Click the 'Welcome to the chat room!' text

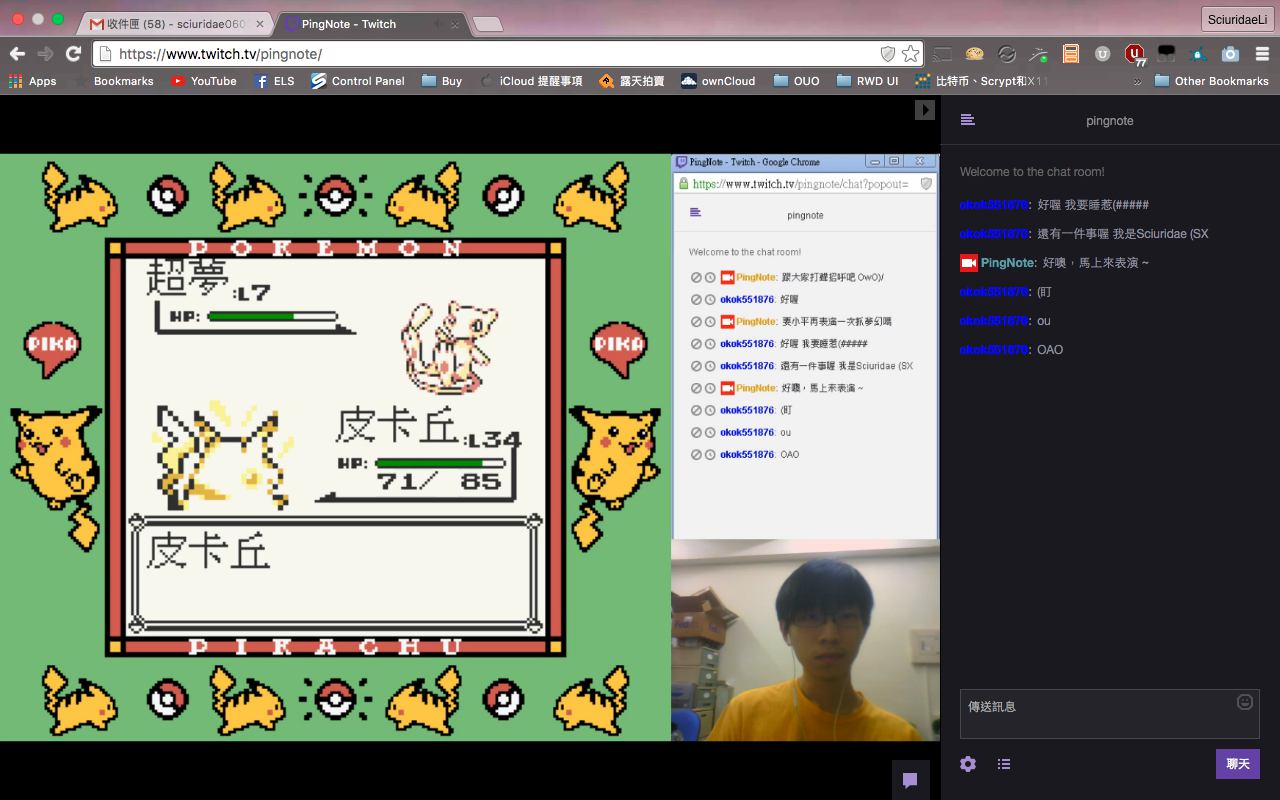(1032, 172)
